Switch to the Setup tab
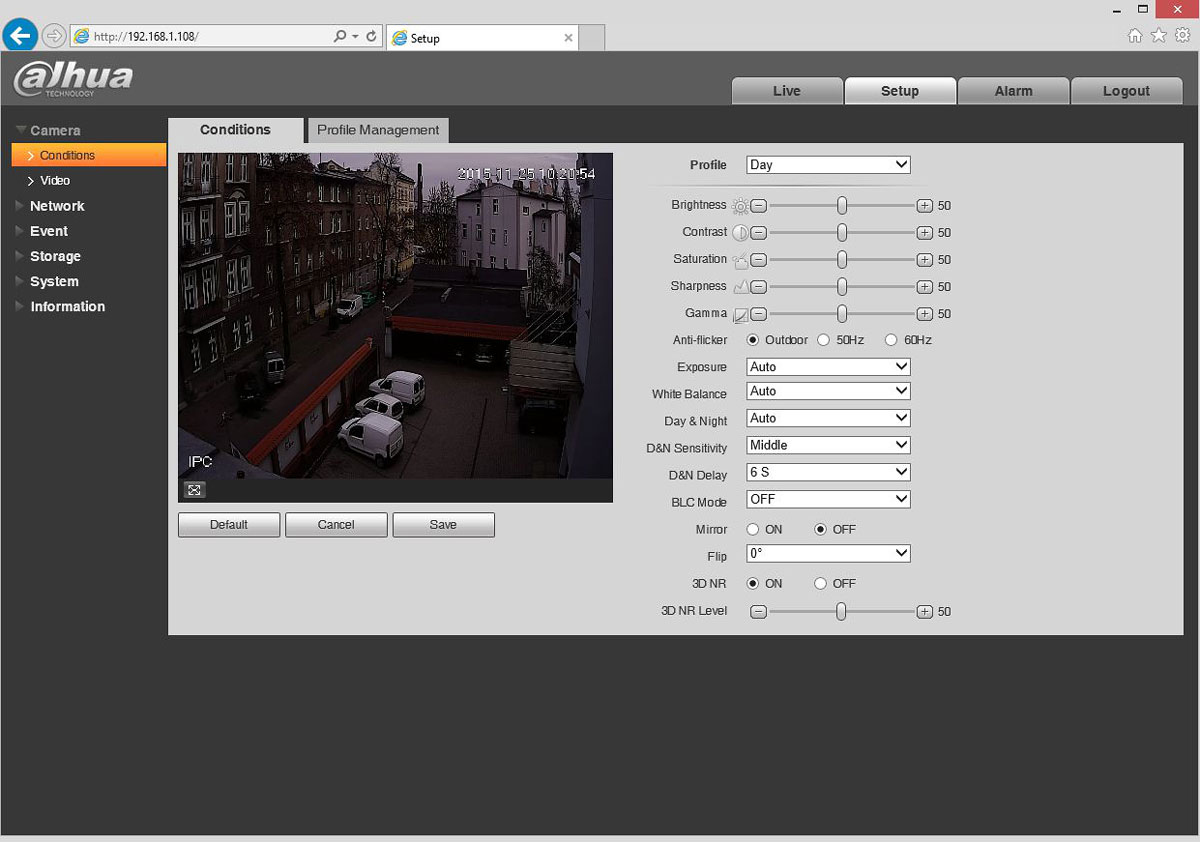The image size is (1200, 842). [x=900, y=91]
